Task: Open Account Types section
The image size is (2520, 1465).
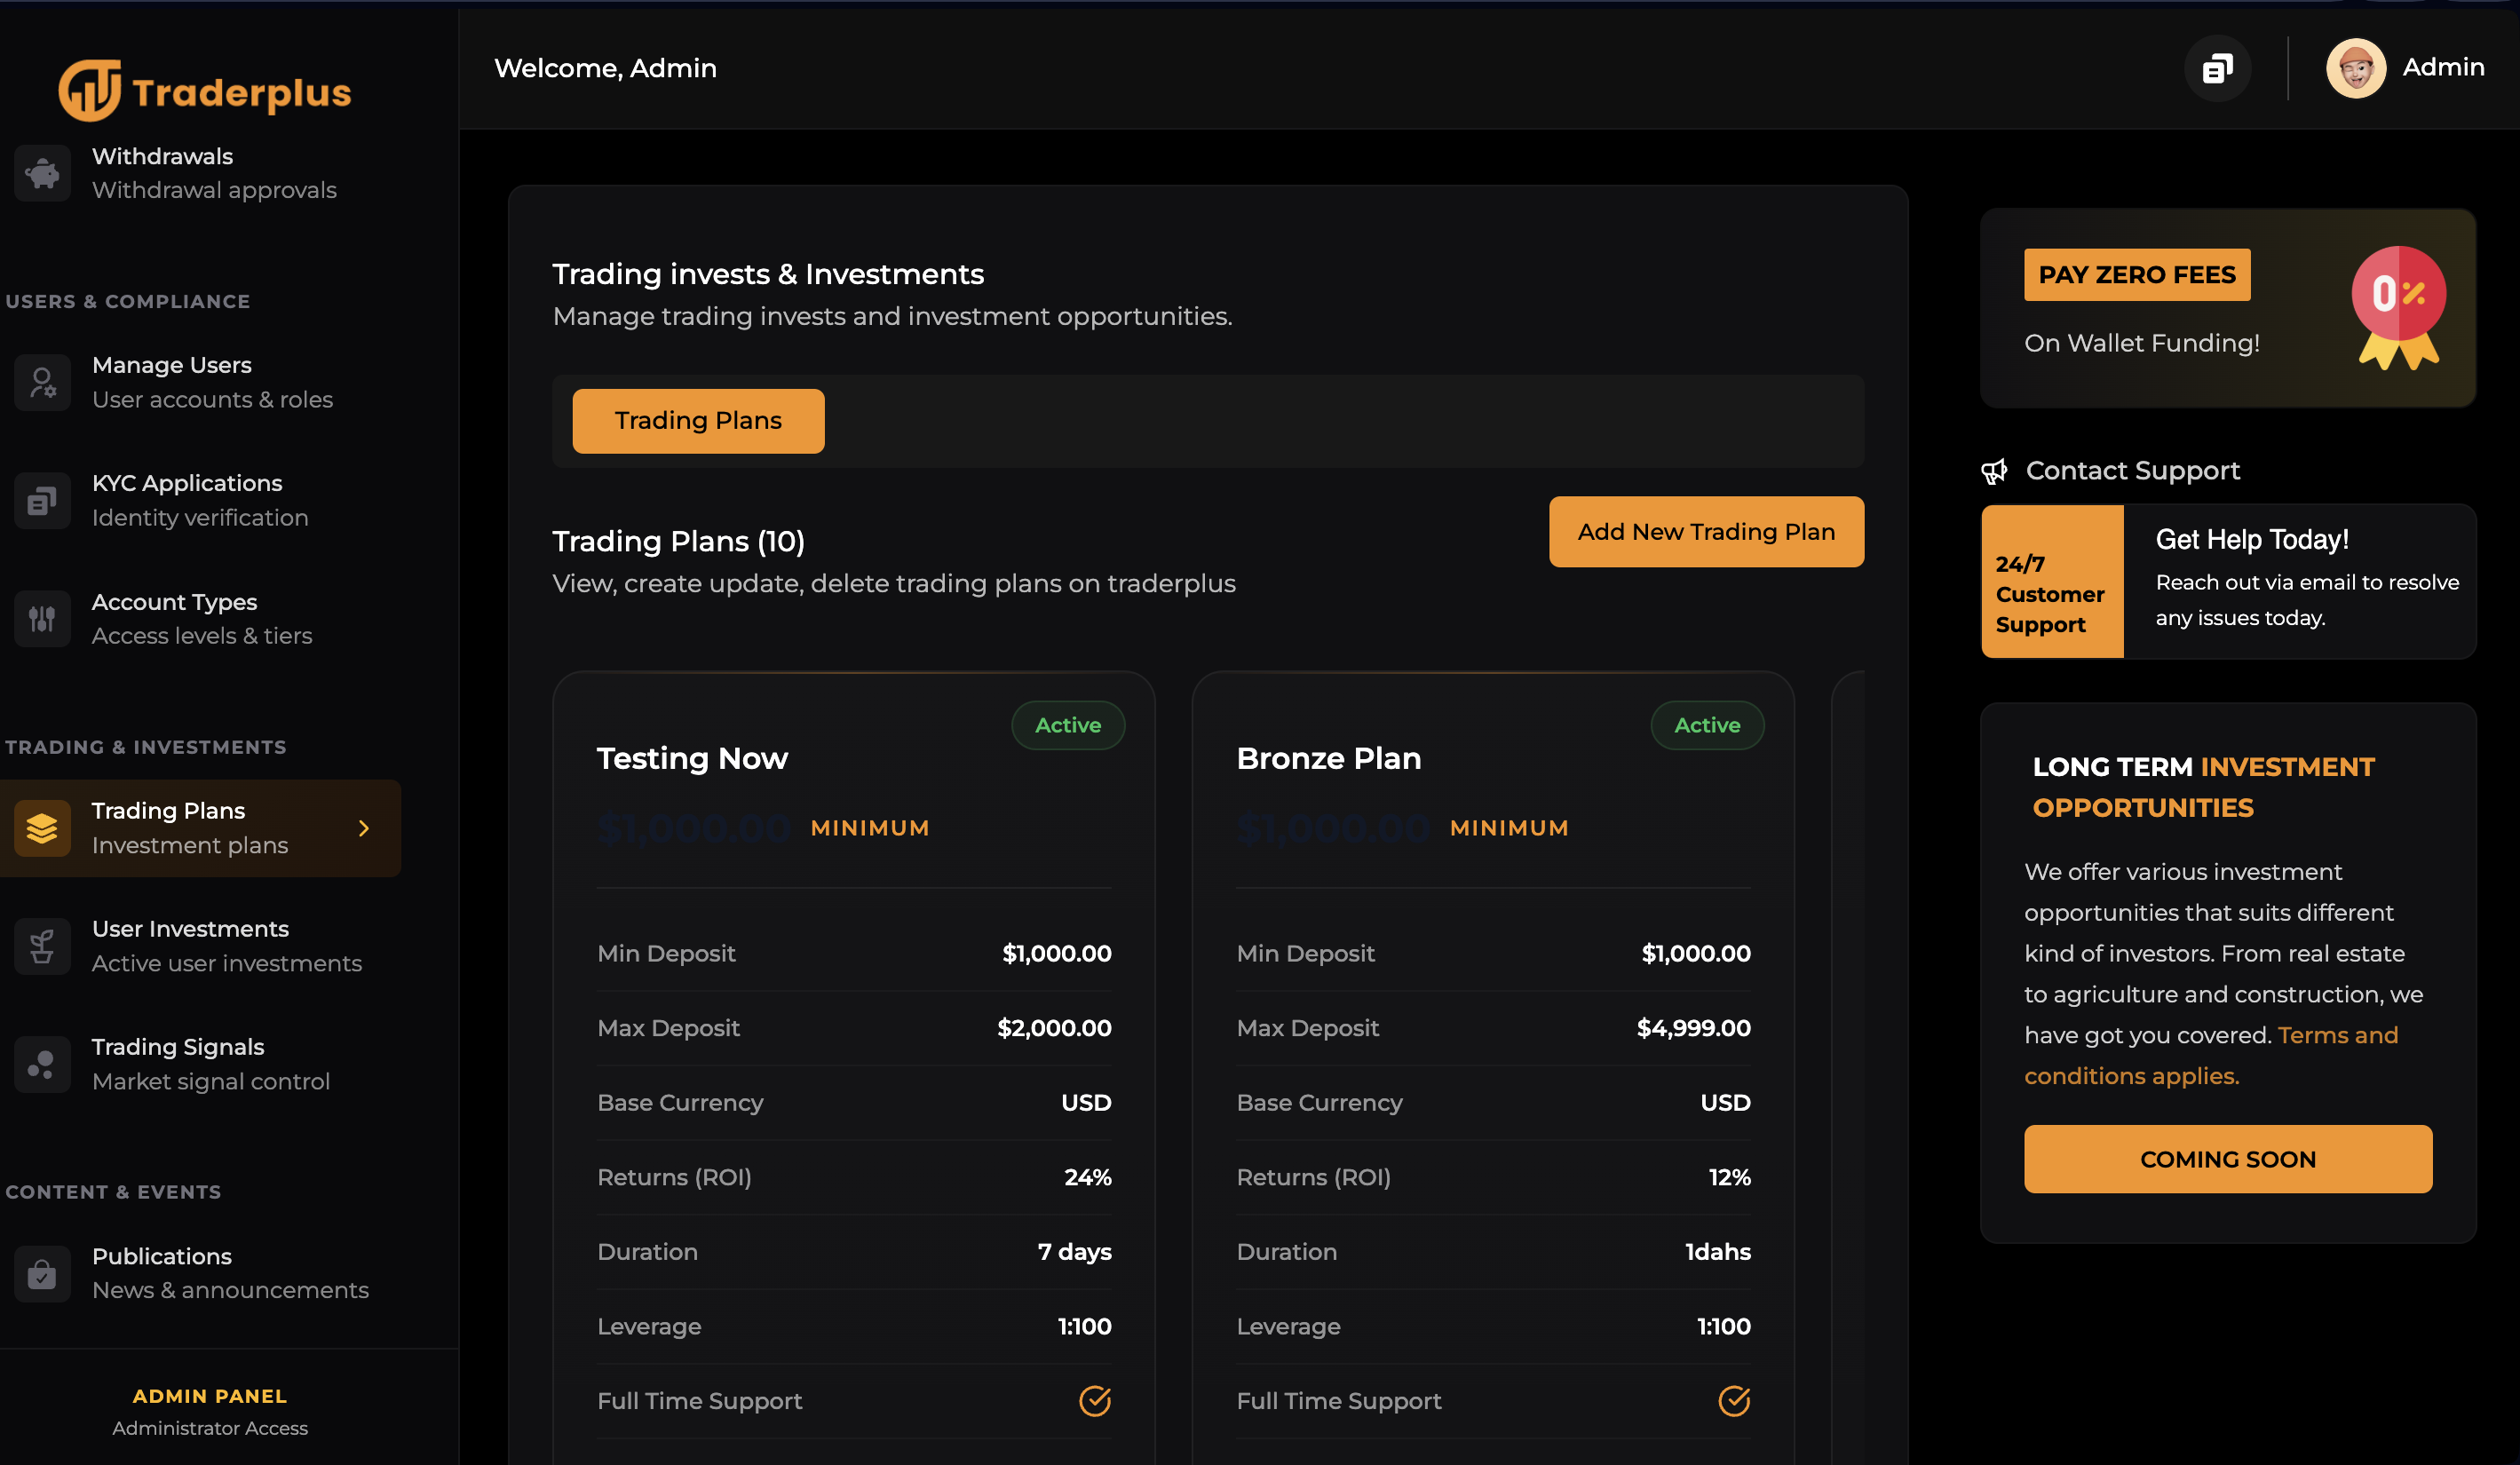Action: pos(200,619)
